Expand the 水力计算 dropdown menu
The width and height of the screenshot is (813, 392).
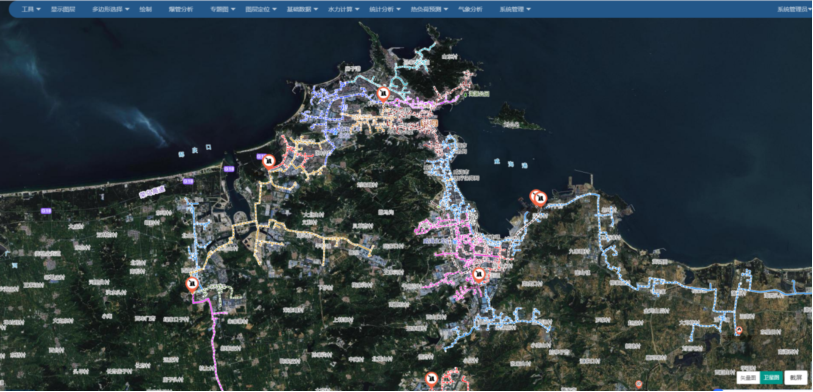(x=343, y=9)
